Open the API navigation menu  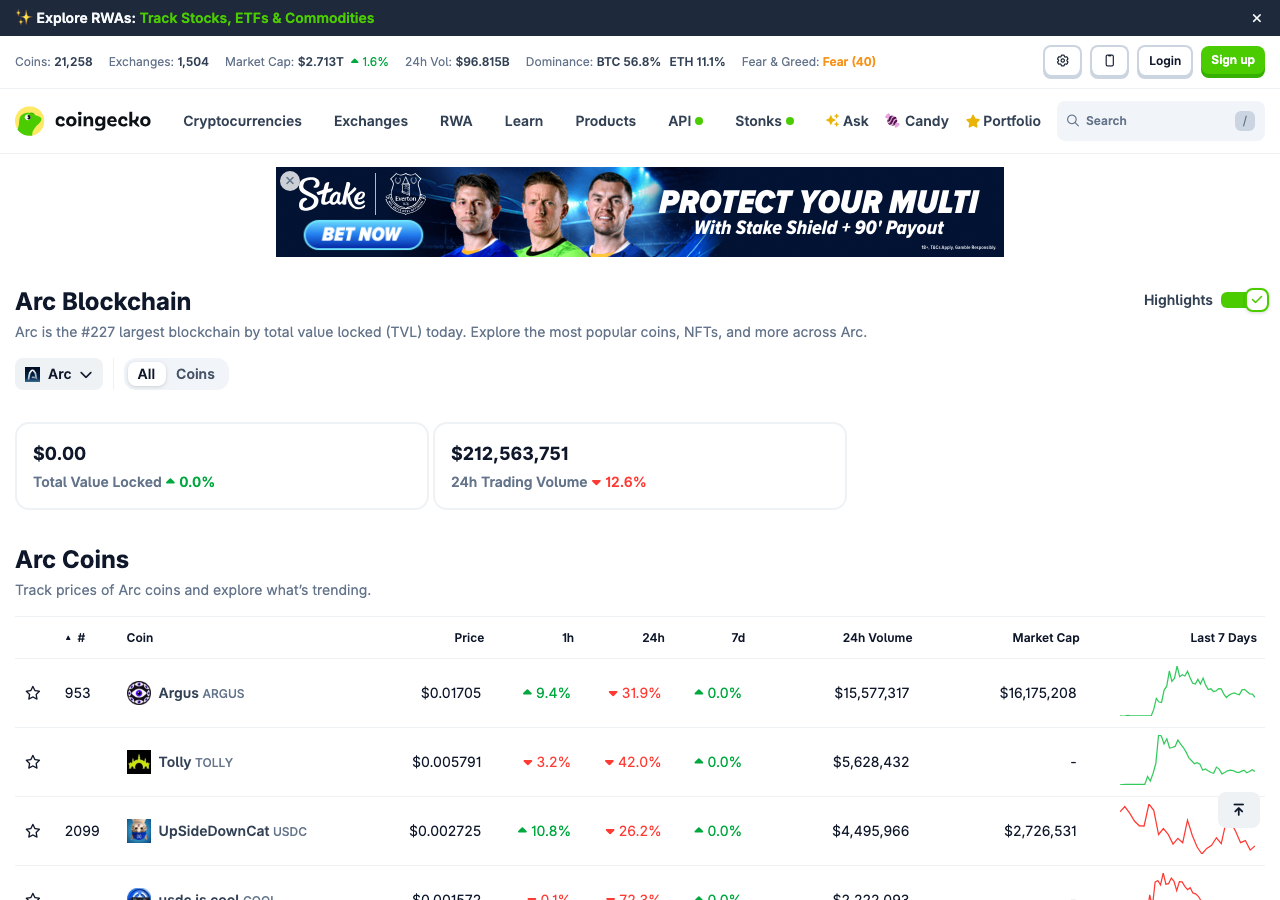point(685,121)
